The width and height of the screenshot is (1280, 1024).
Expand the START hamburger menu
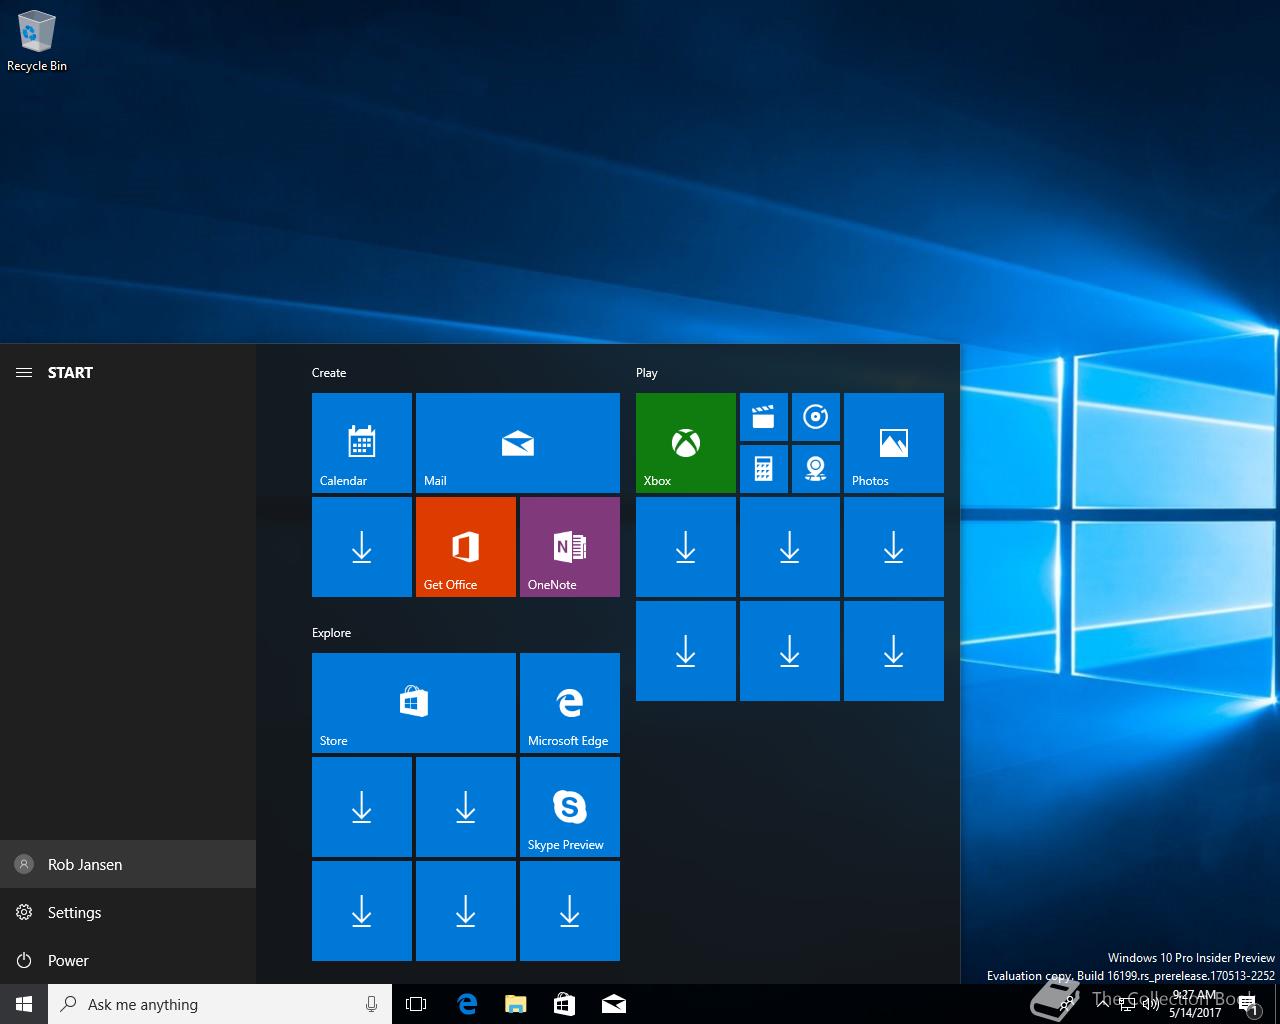[x=24, y=372]
